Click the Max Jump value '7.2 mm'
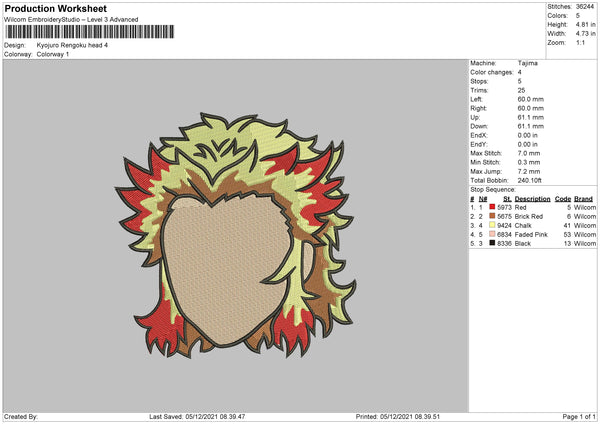Viewport: 600px width, 424px height. 528,171
